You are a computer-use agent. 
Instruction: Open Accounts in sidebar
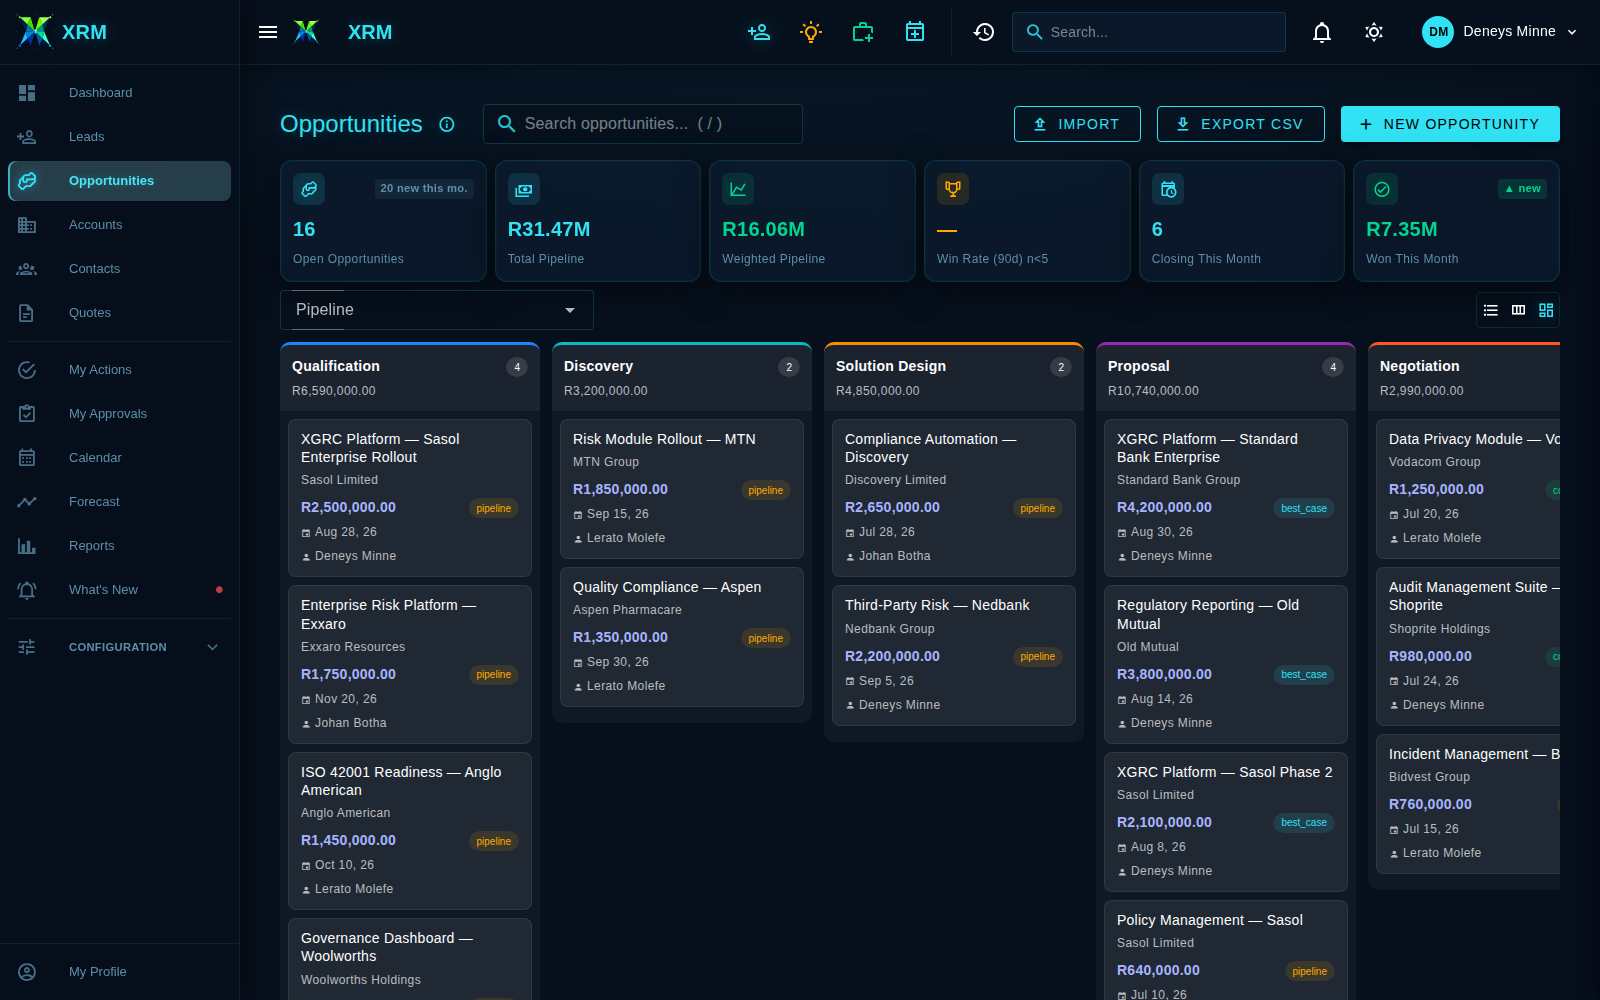coord(119,225)
